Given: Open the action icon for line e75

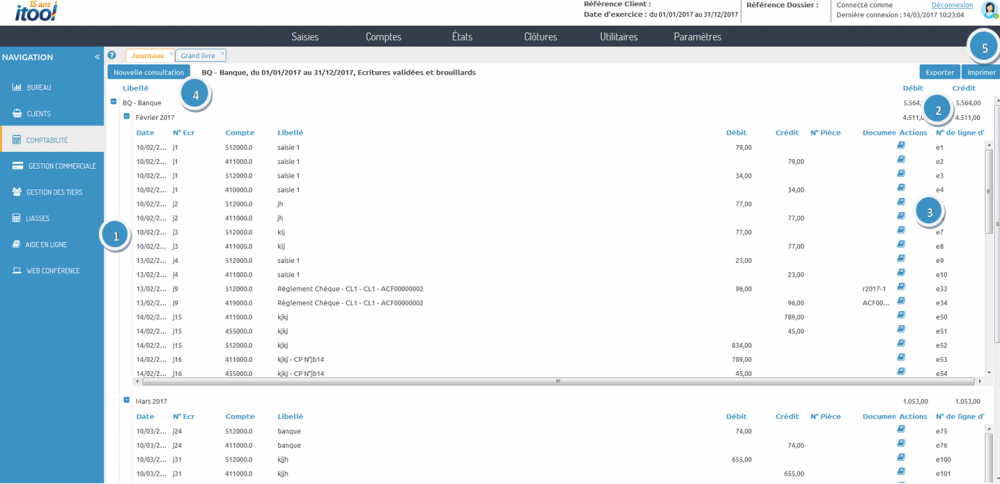Looking at the screenshot, I should 901,429.
